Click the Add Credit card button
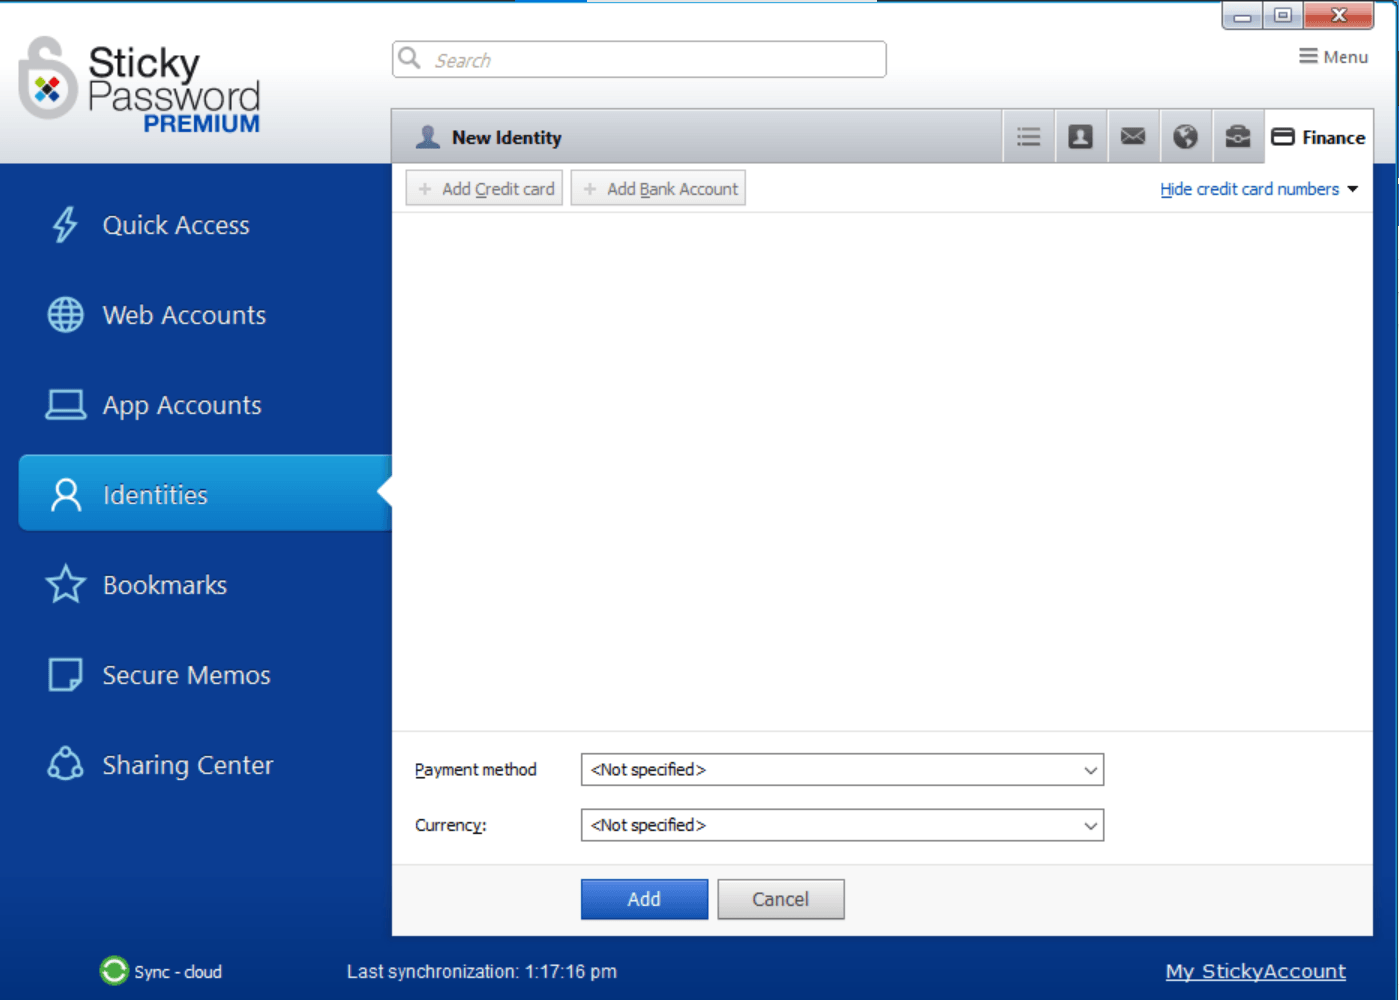This screenshot has width=1399, height=1000. point(483,188)
